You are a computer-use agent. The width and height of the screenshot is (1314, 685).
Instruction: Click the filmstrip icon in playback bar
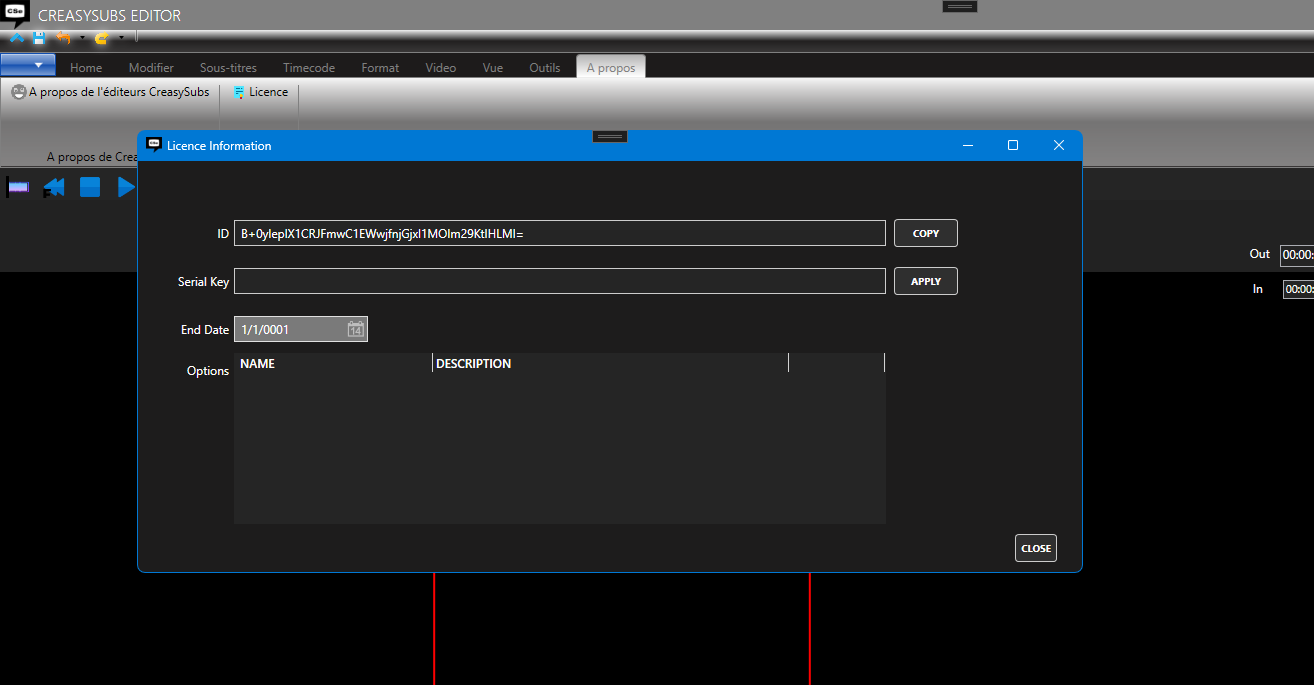point(18,187)
